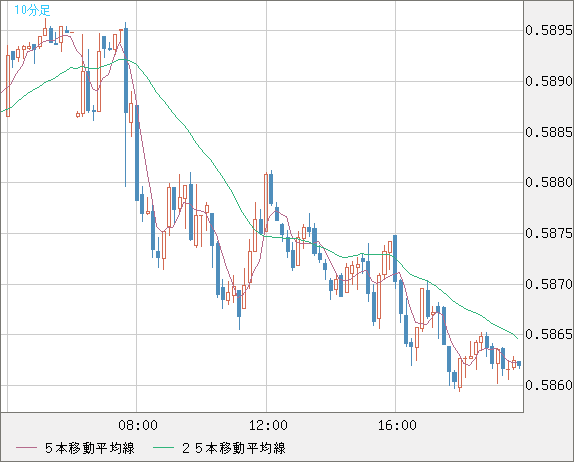Viewport: 574px width, 462px height.
Task: Click the 0.5880 price axis label
Action: 549,182
